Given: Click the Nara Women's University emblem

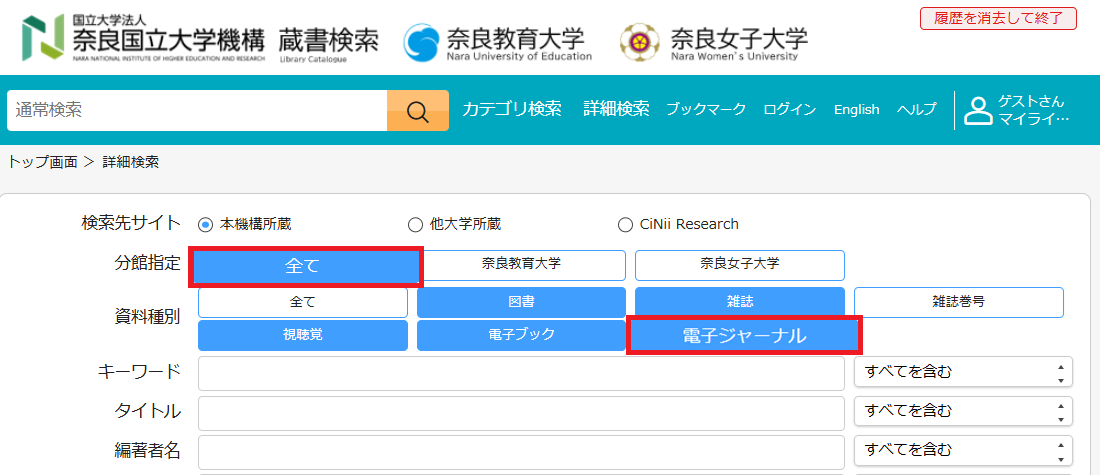Looking at the screenshot, I should pos(639,41).
